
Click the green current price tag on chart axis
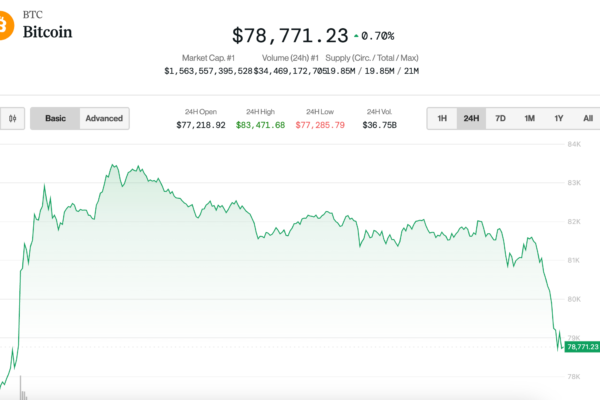581,346
